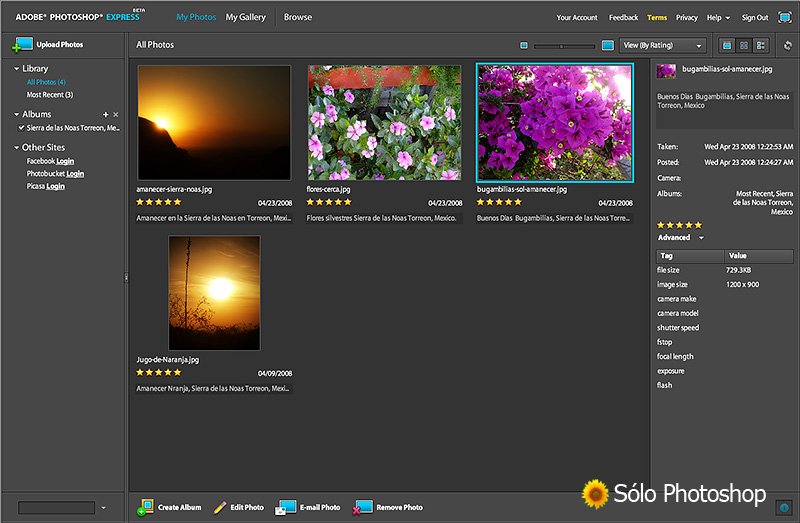Open Your Account
The height and width of the screenshot is (523, 800).
coord(577,17)
